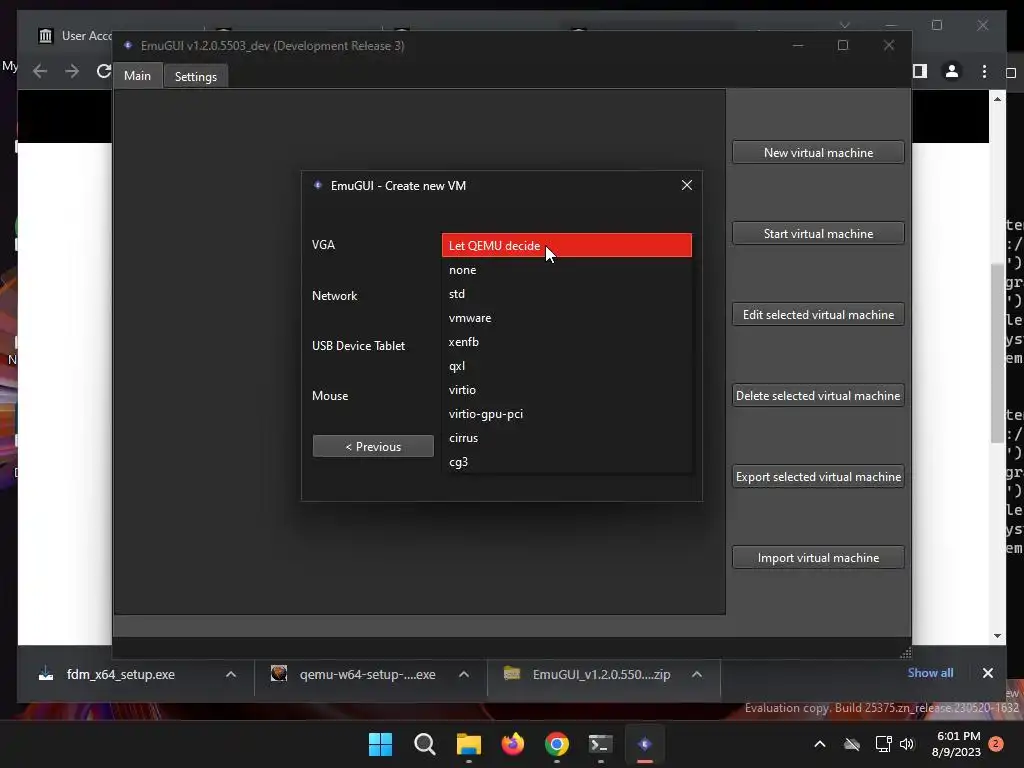Open volume speaker tray icon
Viewport: 1024px width, 768px height.
click(x=906, y=744)
